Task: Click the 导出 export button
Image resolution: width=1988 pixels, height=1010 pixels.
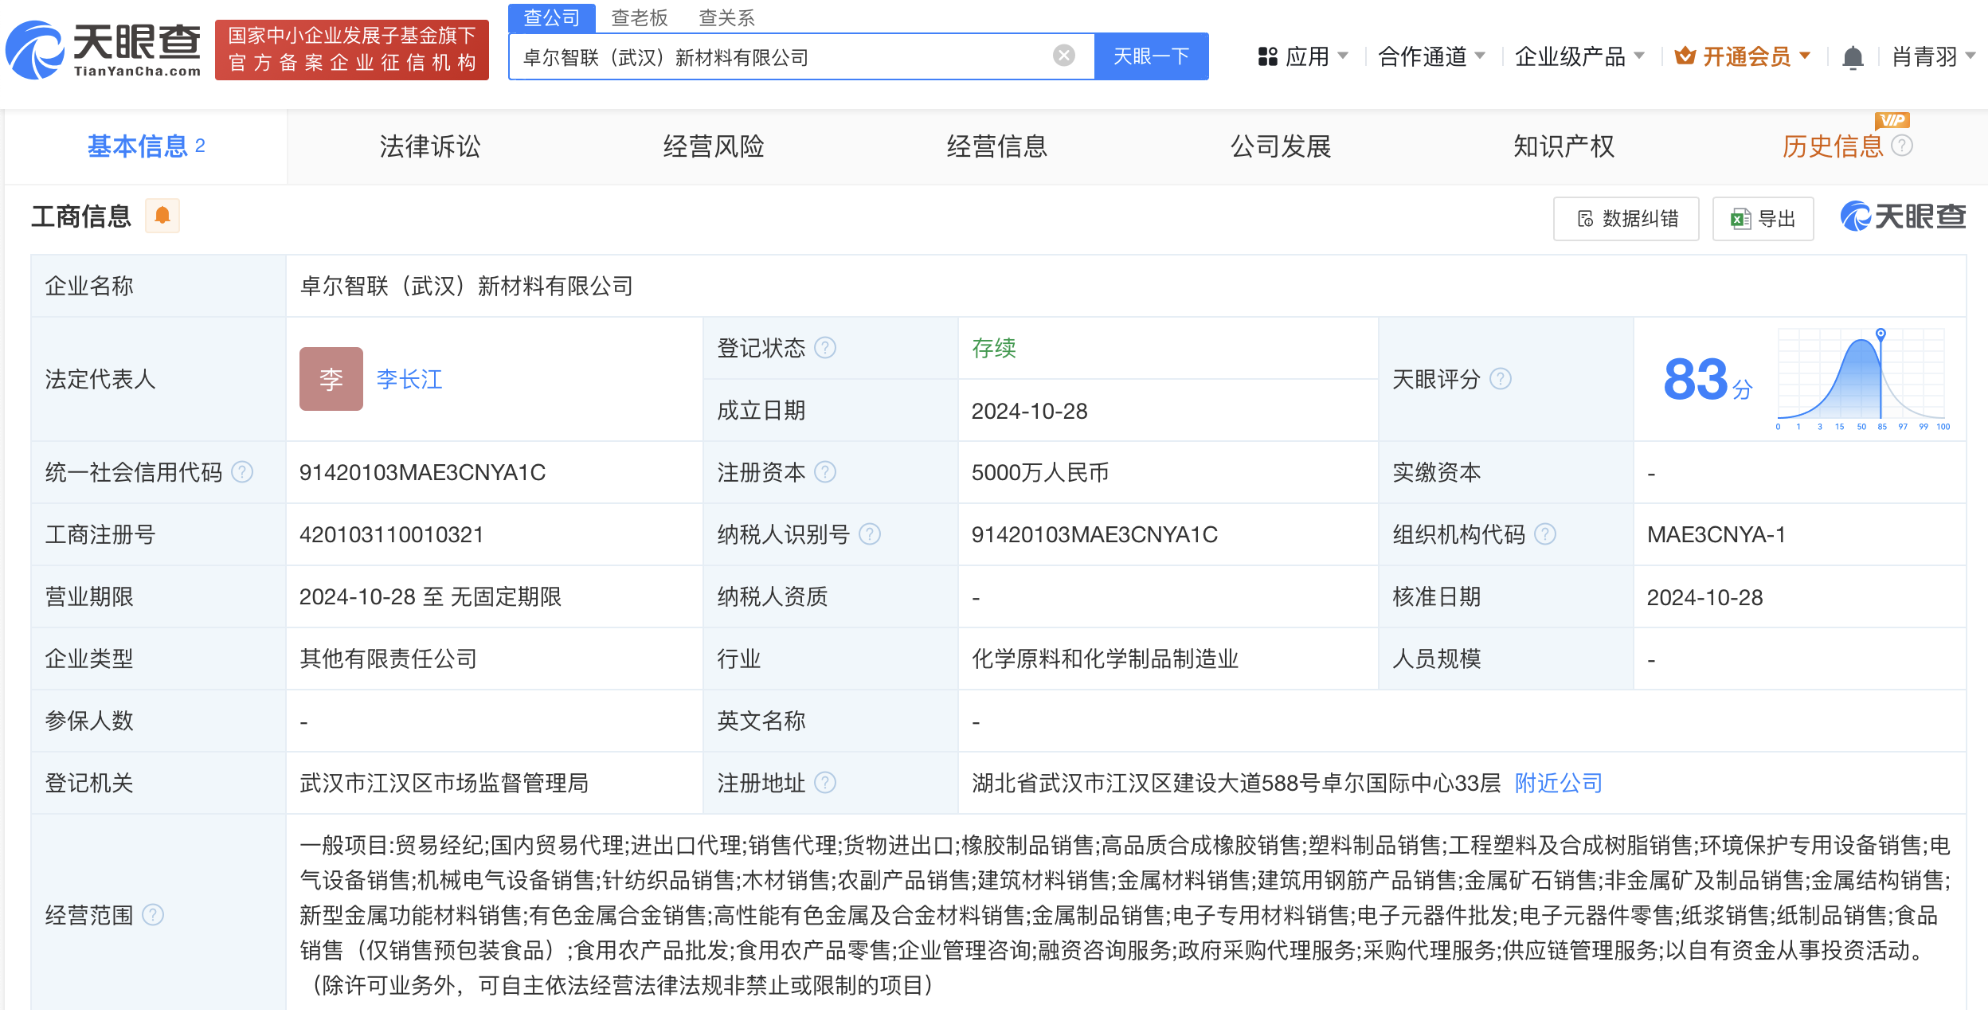Action: pos(1763,219)
